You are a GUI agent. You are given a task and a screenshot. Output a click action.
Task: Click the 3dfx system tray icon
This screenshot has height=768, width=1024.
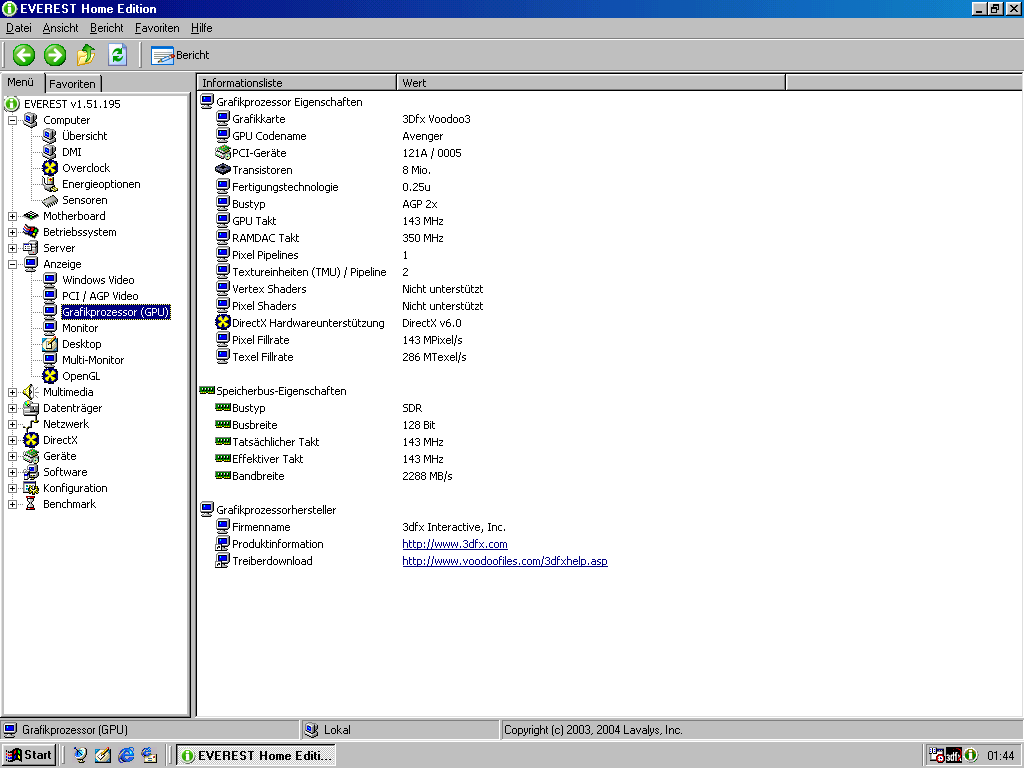(953, 756)
